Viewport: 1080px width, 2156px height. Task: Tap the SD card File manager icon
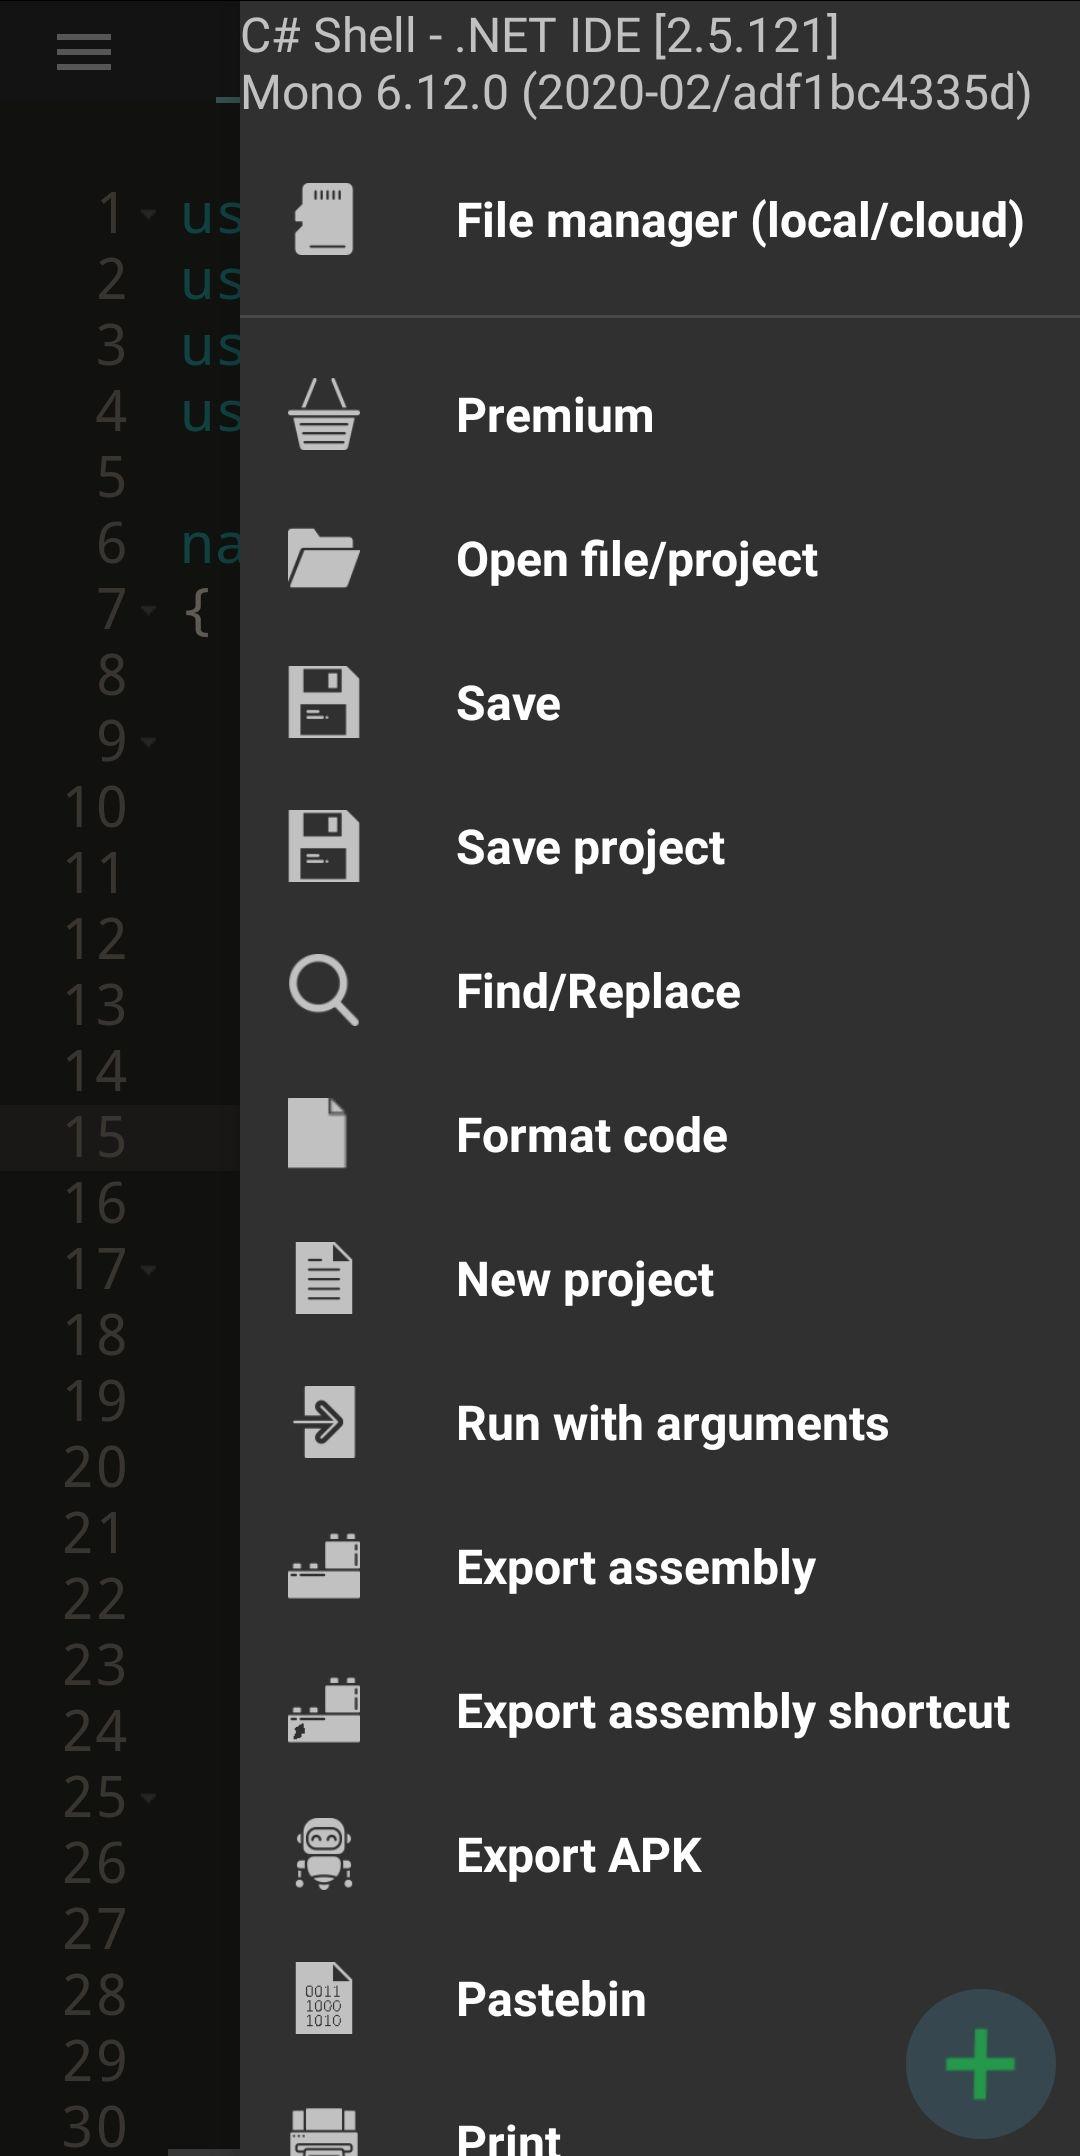(x=323, y=220)
